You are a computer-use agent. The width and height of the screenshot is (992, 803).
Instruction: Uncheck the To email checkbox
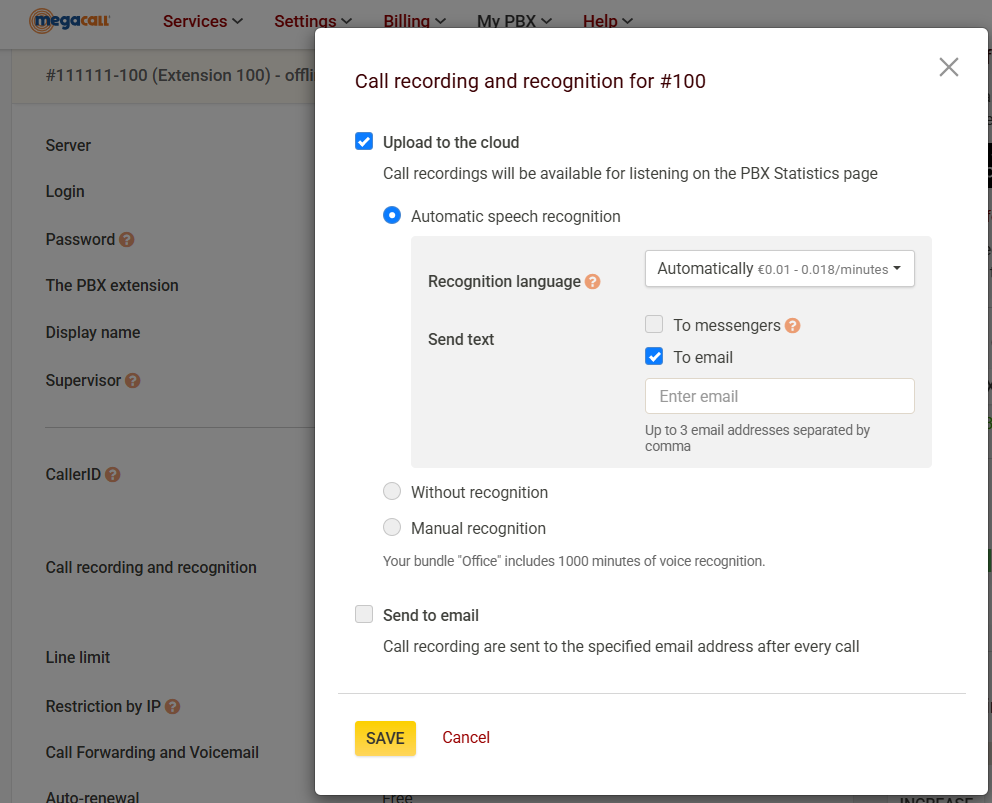point(654,356)
